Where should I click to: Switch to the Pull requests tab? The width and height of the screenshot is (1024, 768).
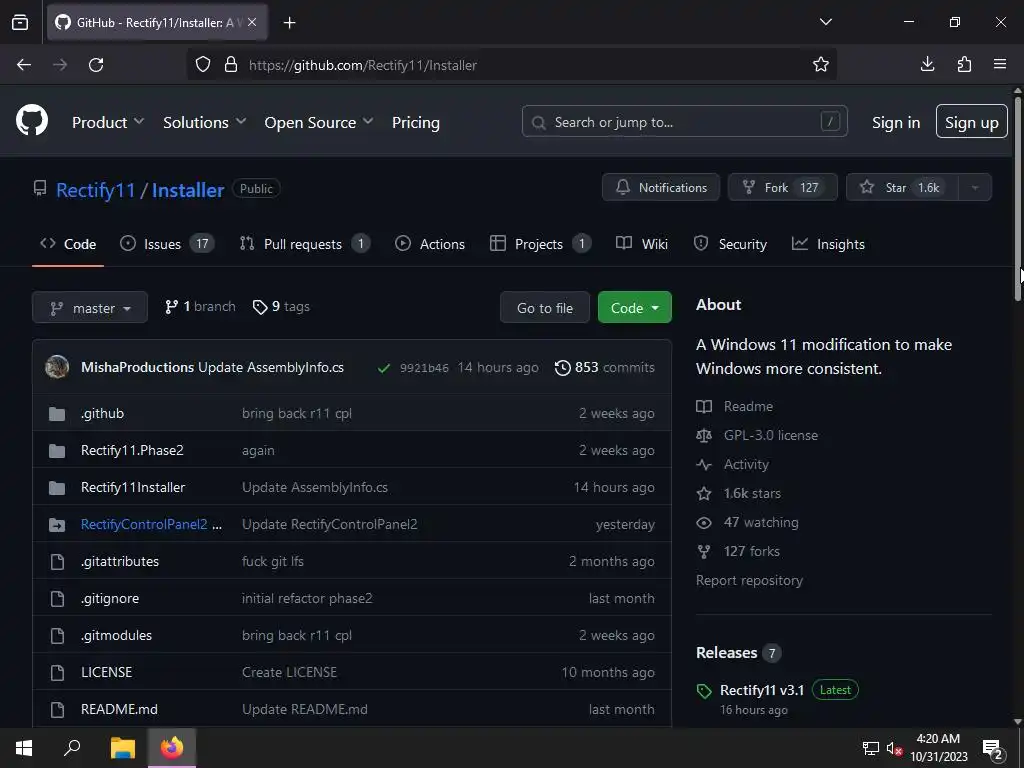coord(304,244)
